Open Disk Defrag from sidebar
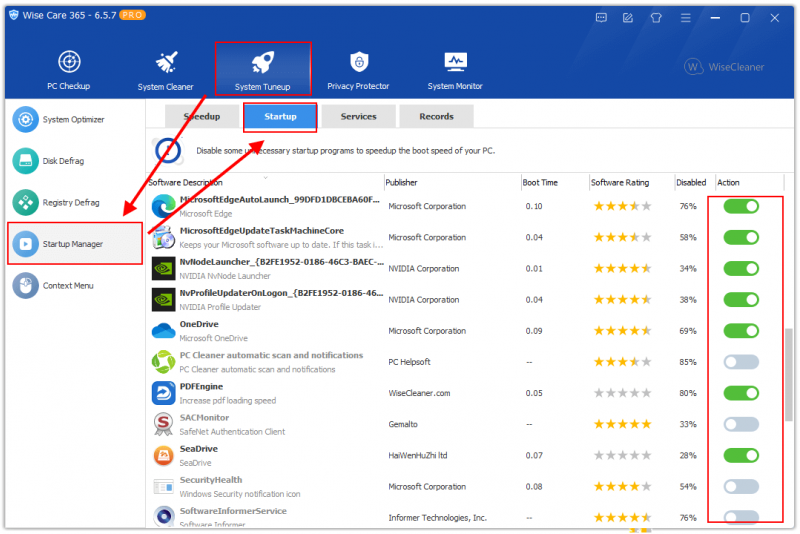800x534 pixels. tap(73, 161)
